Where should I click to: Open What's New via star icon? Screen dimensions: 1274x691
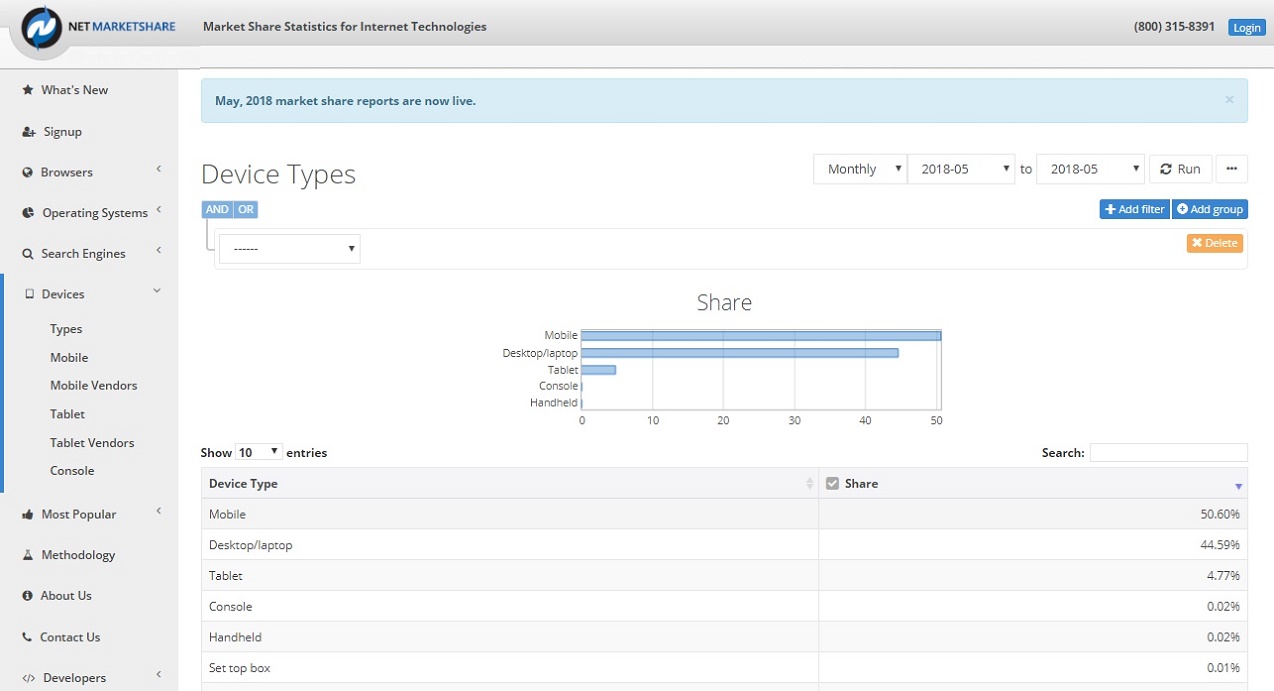click(28, 90)
